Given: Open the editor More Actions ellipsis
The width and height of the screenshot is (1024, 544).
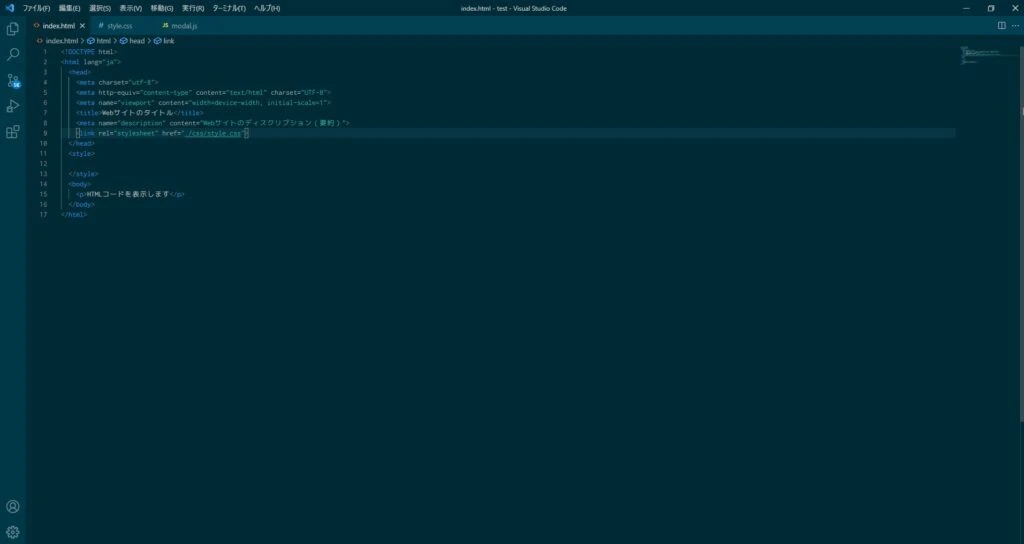Looking at the screenshot, I should point(1015,26).
